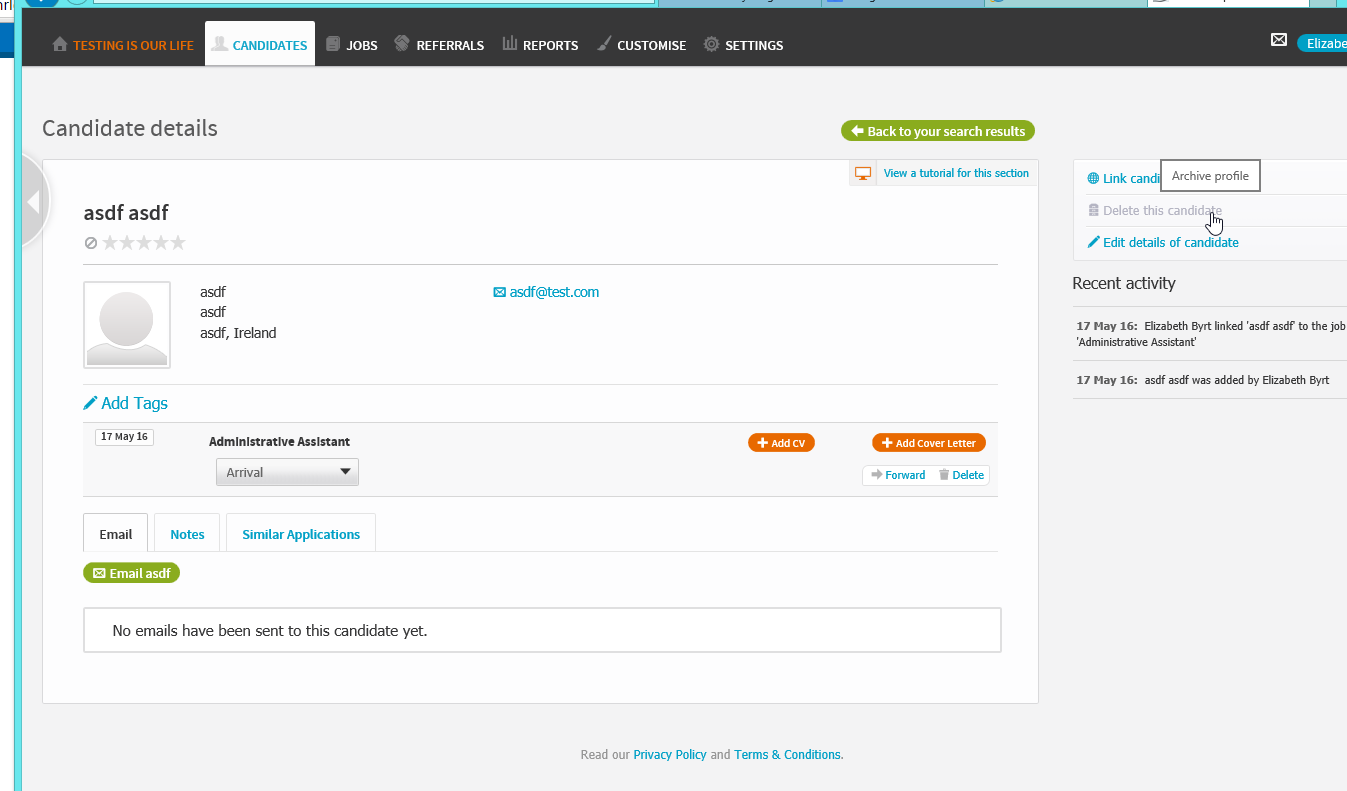1347x791 pixels.
Task: Set the candidate star rating
Action: click(x=144, y=243)
